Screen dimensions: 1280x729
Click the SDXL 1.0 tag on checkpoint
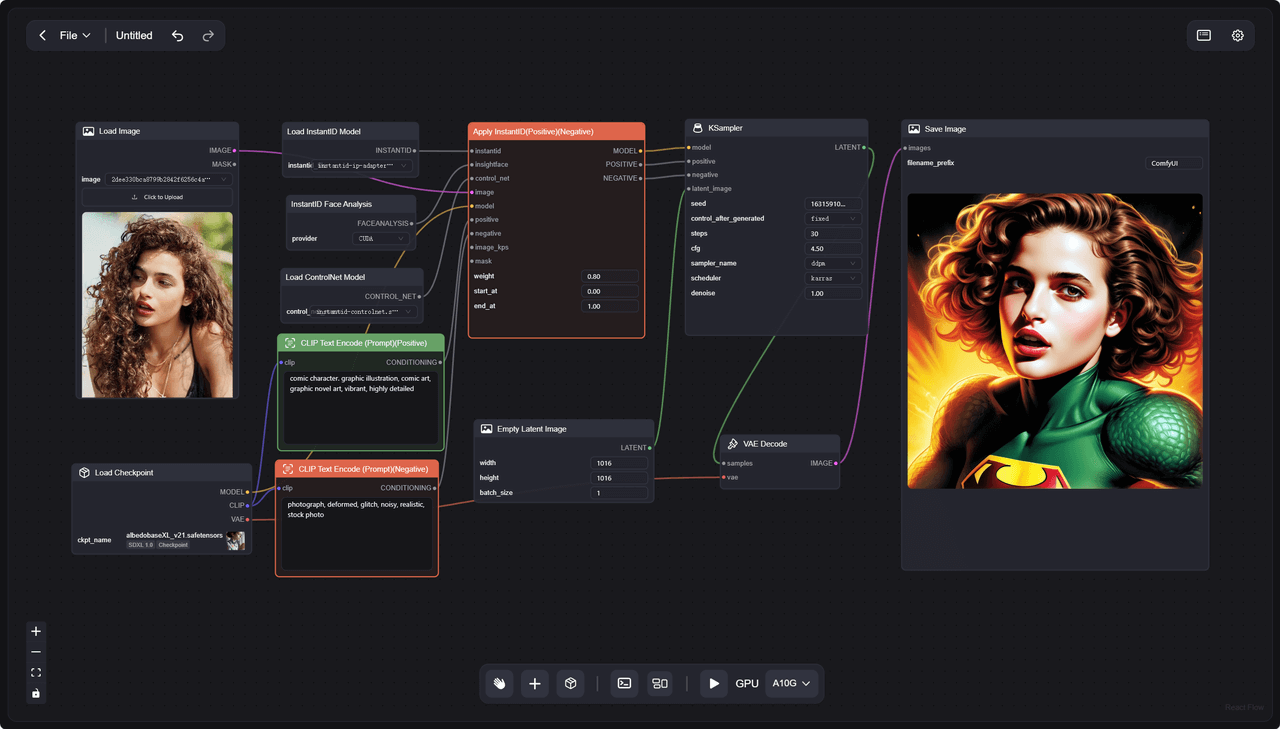pyautogui.click(x=140, y=545)
